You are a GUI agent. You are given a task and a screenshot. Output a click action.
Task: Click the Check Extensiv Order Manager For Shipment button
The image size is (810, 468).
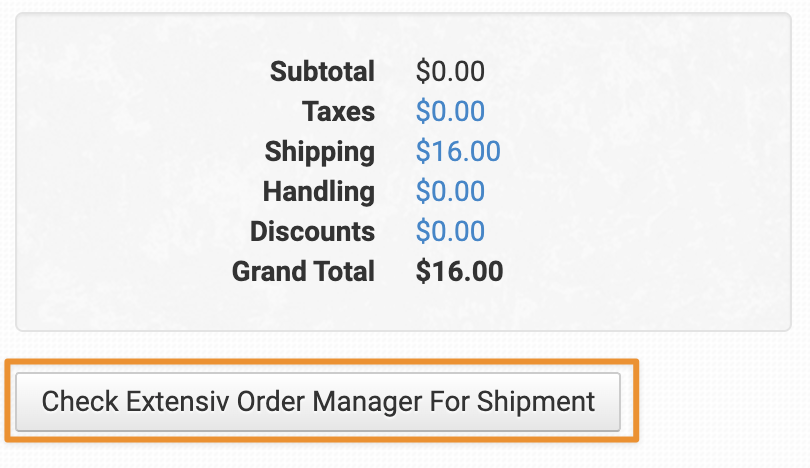tap(318, 402)
